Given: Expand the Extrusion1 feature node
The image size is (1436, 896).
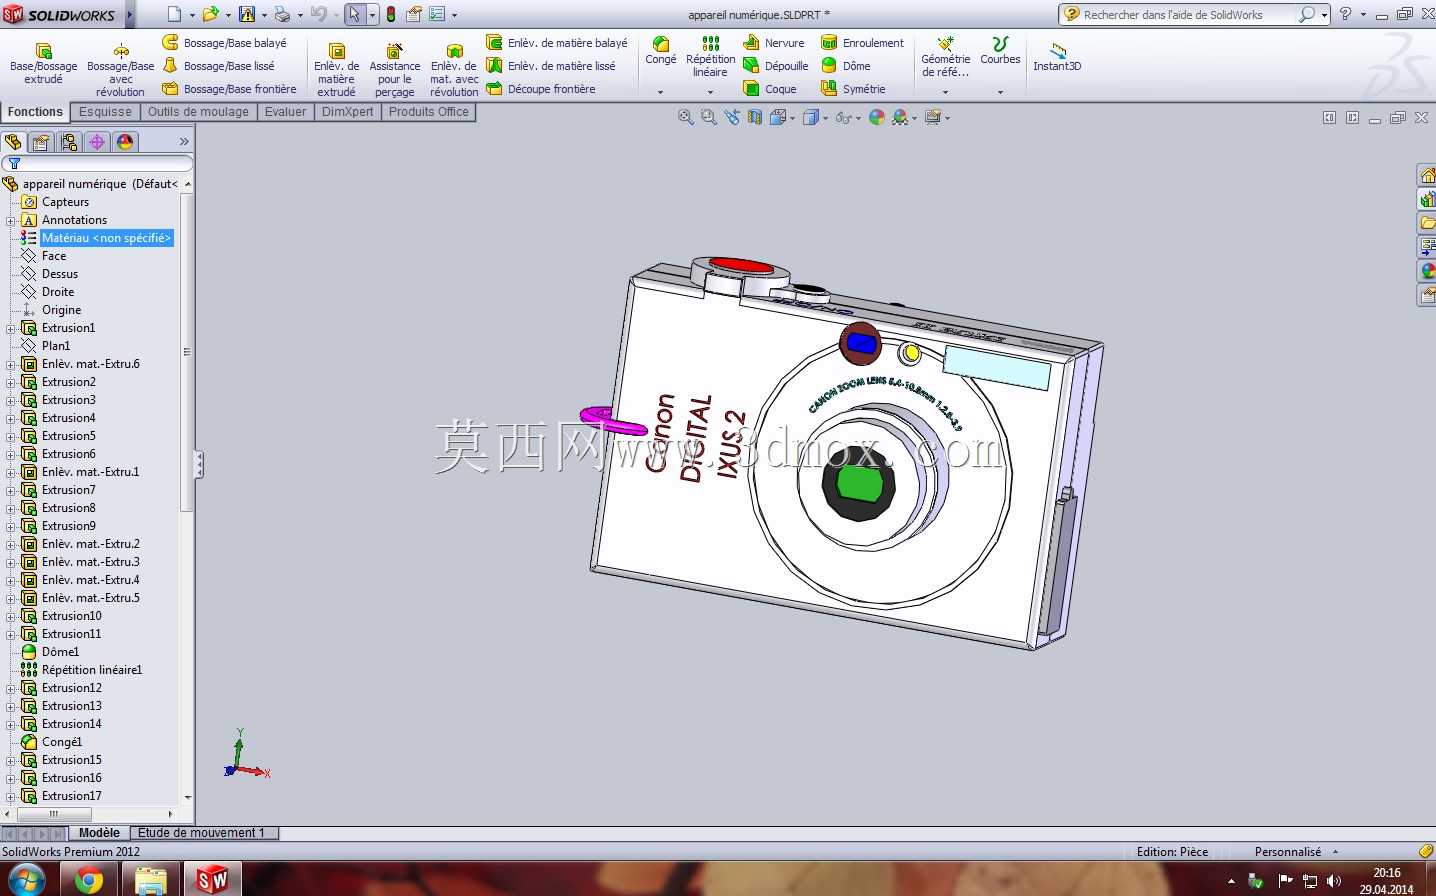Looking at the screenshot, I should 11,328.
